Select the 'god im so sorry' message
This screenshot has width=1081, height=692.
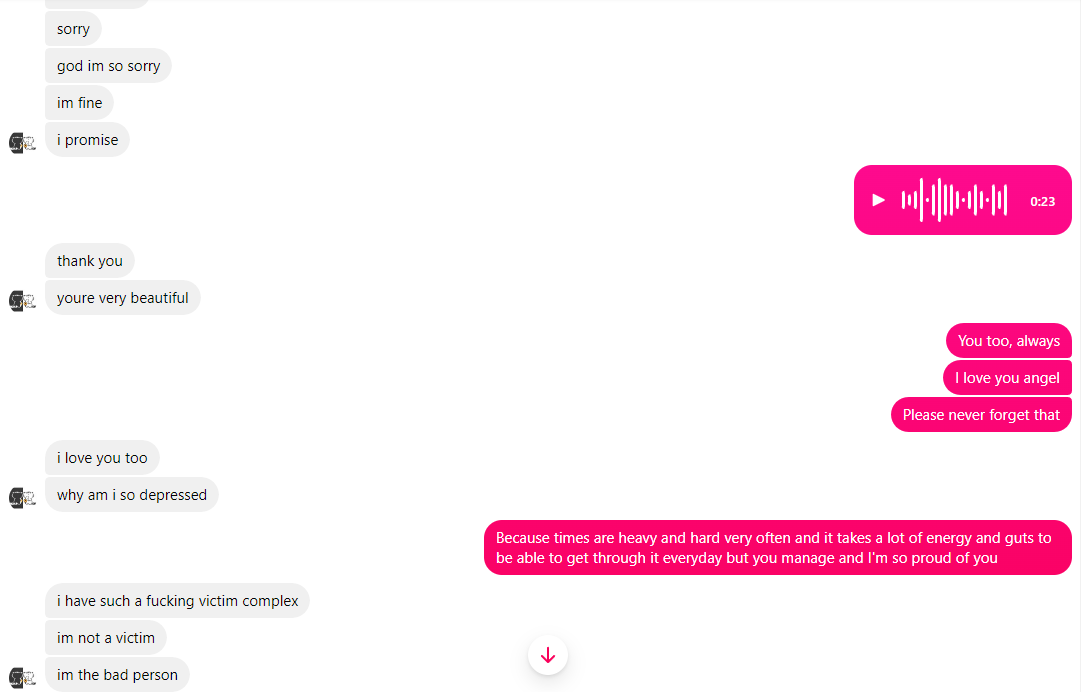coord(108,65)
